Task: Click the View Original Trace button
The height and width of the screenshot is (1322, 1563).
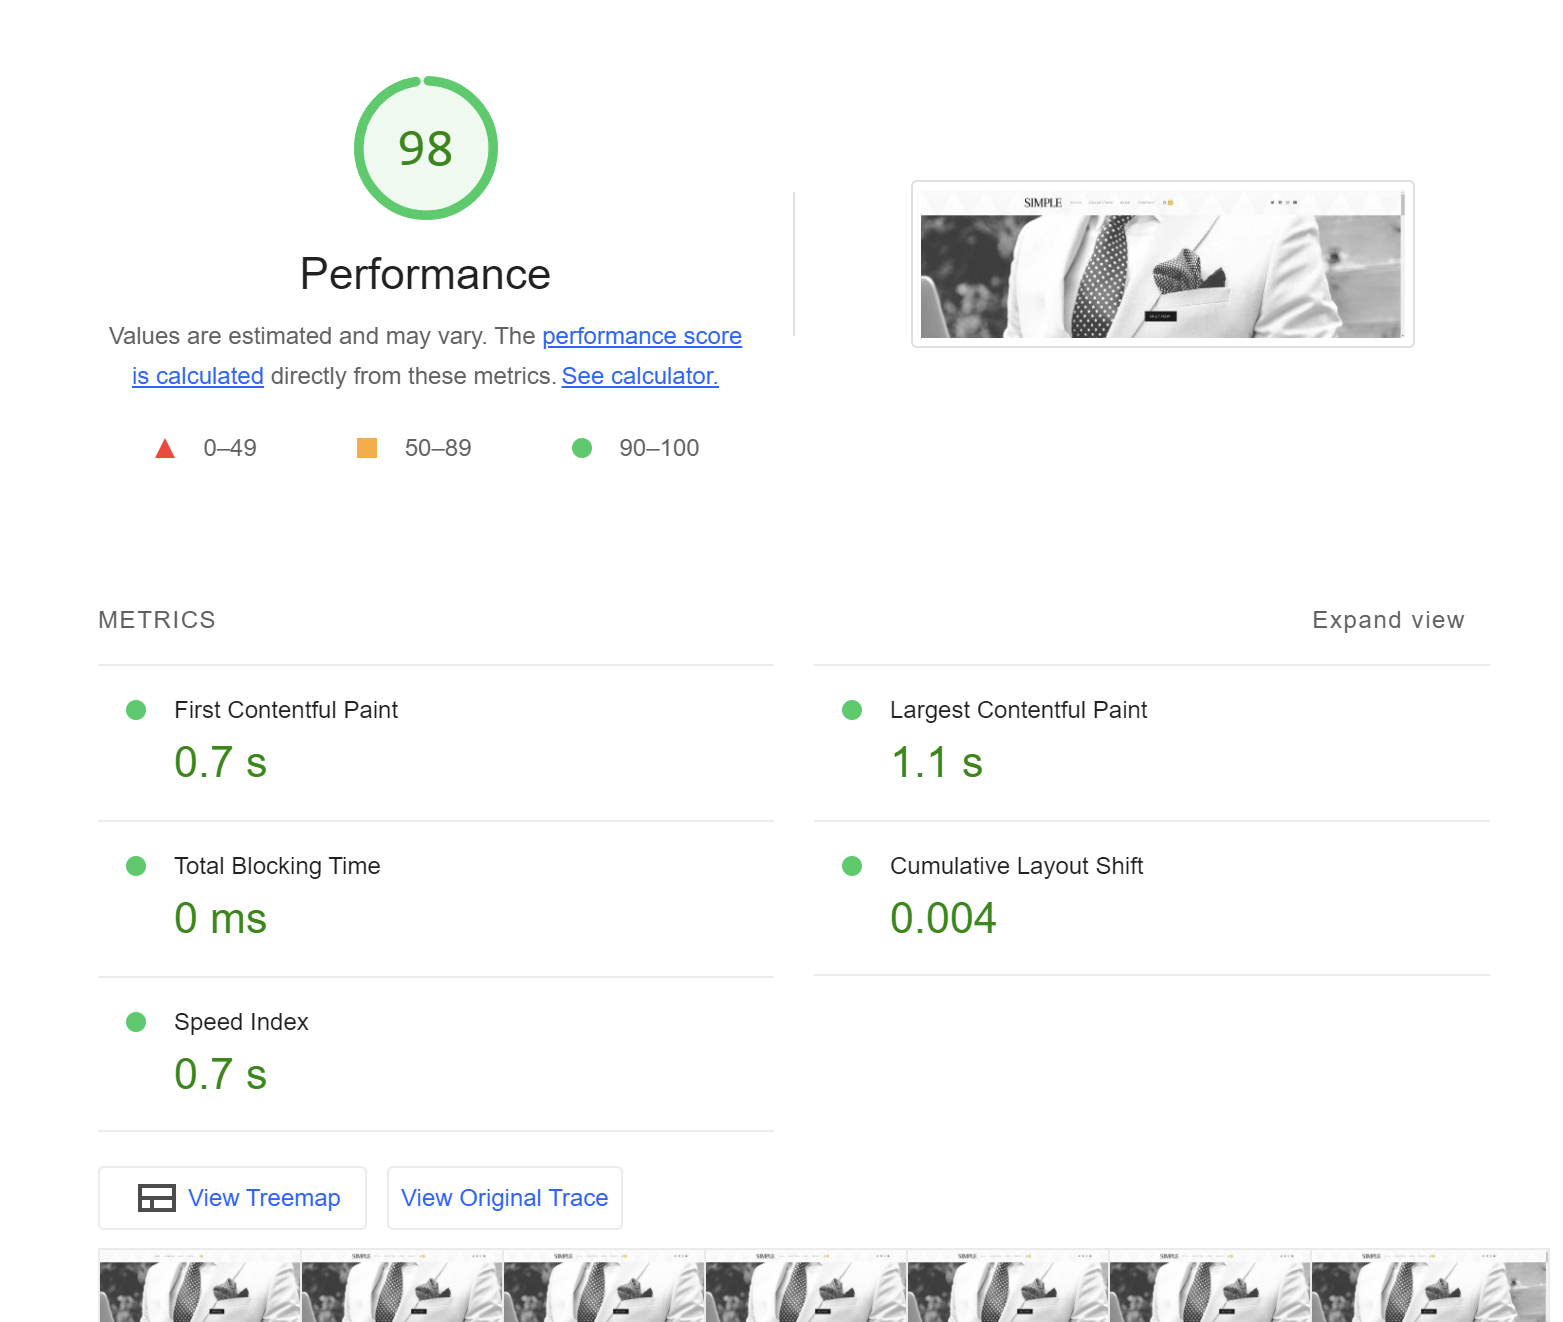Action: [504, 1197]
